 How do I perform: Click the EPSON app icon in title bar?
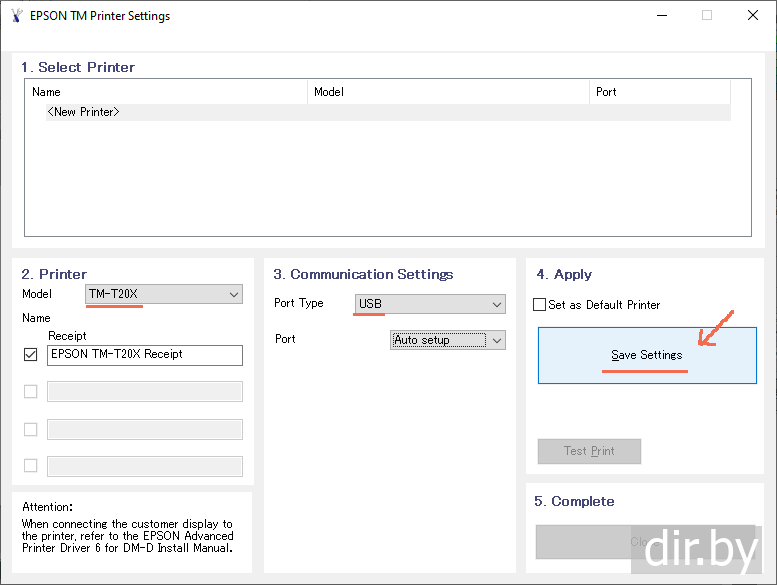pos(15,16)
